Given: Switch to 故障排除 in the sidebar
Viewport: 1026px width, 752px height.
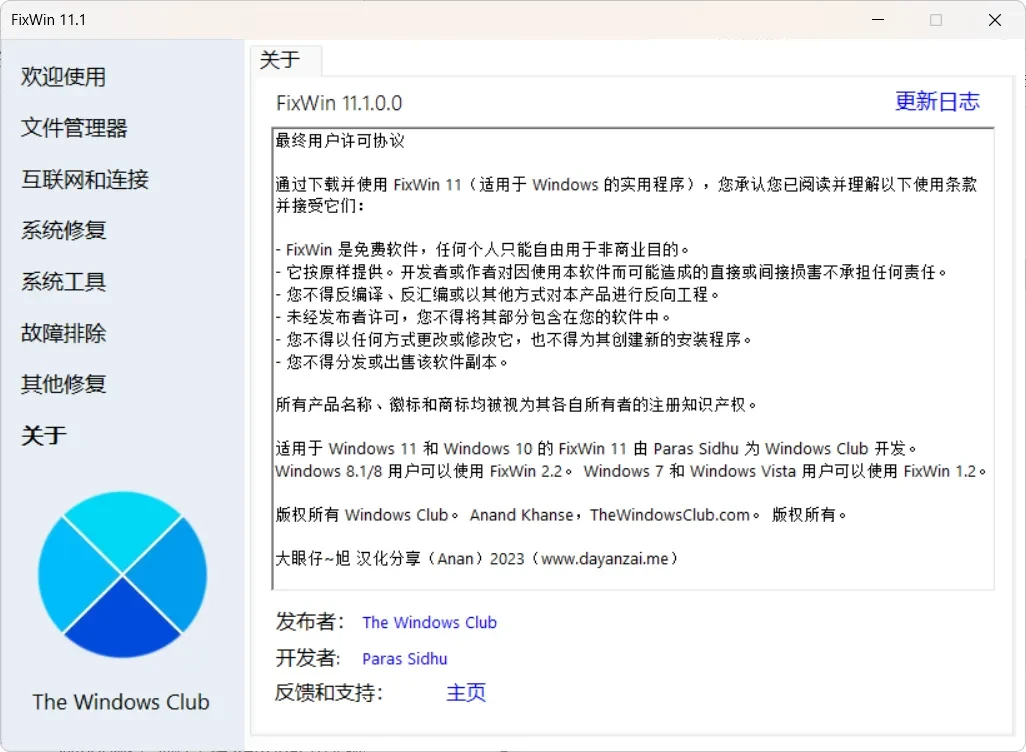Looking at the screenshot, I should point(63,332).
